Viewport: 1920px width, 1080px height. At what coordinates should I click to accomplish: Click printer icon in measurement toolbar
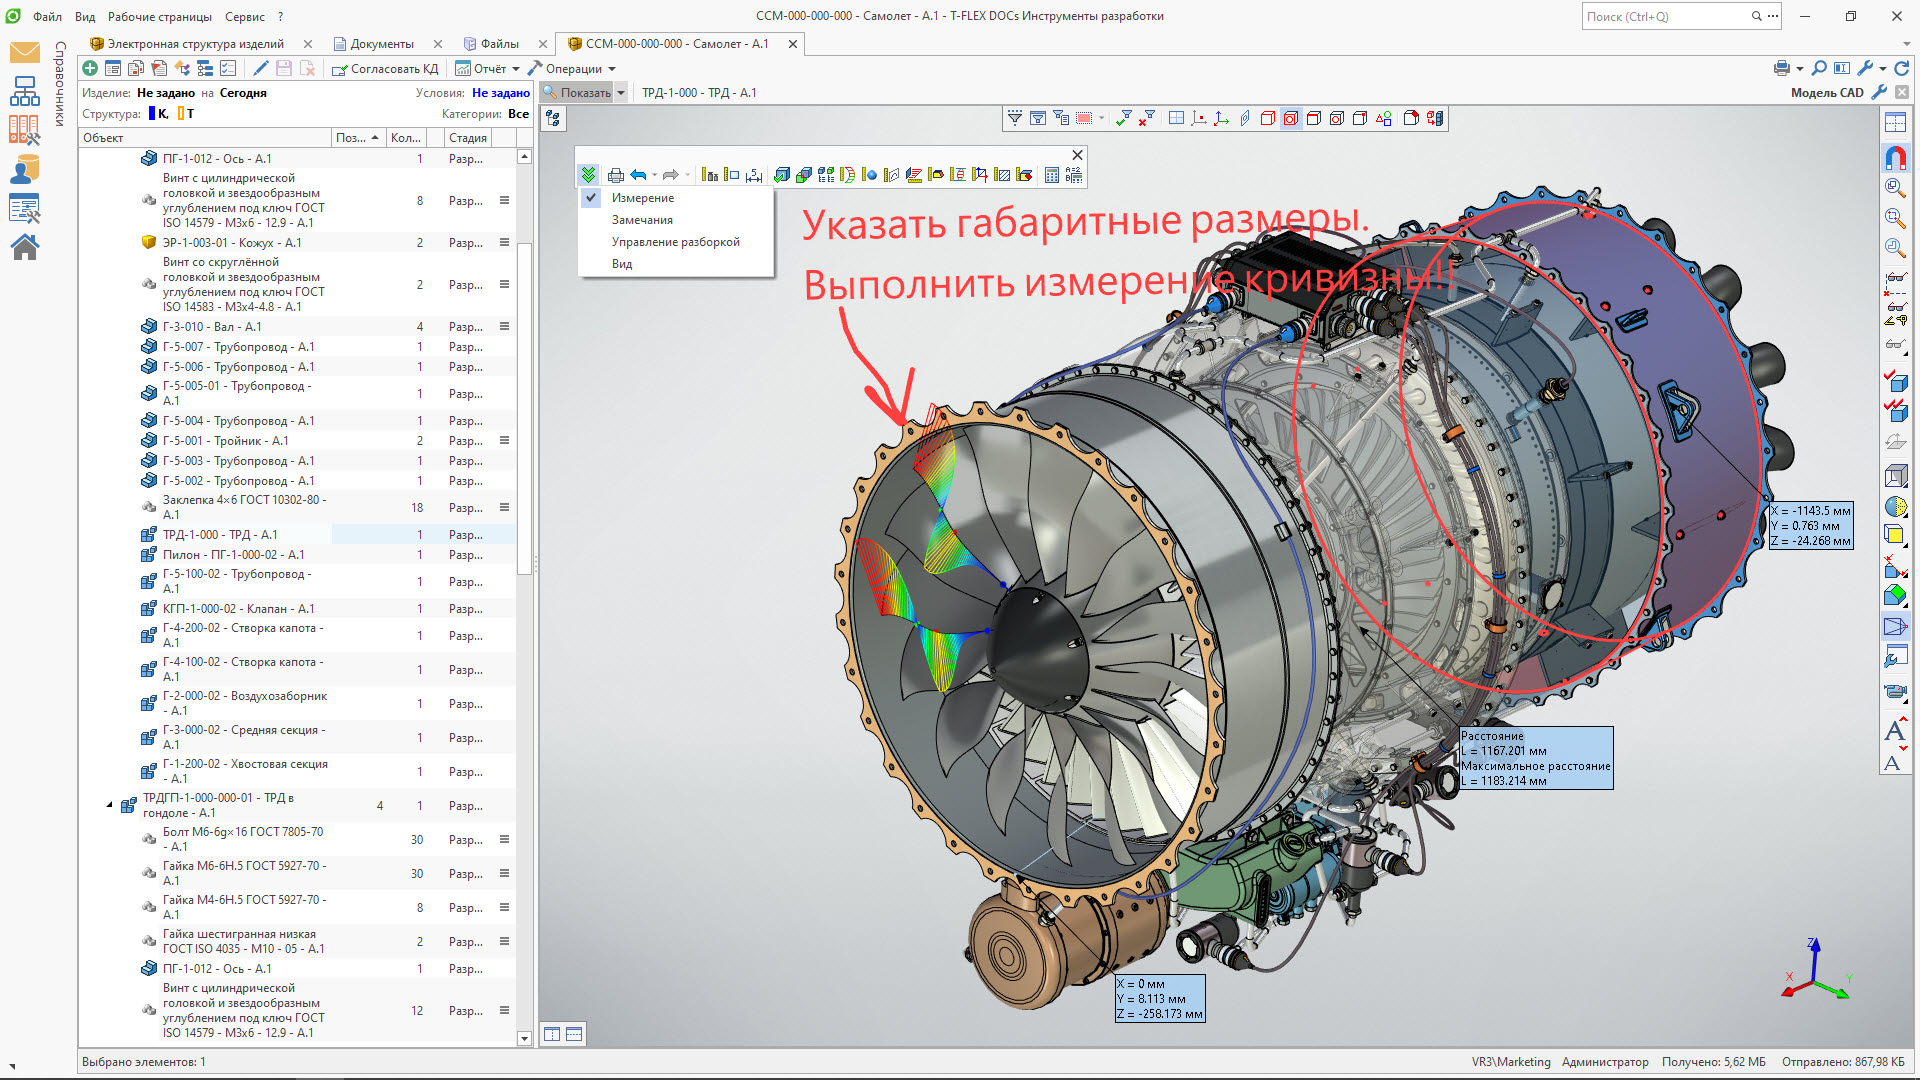click(x=616, y=175)
